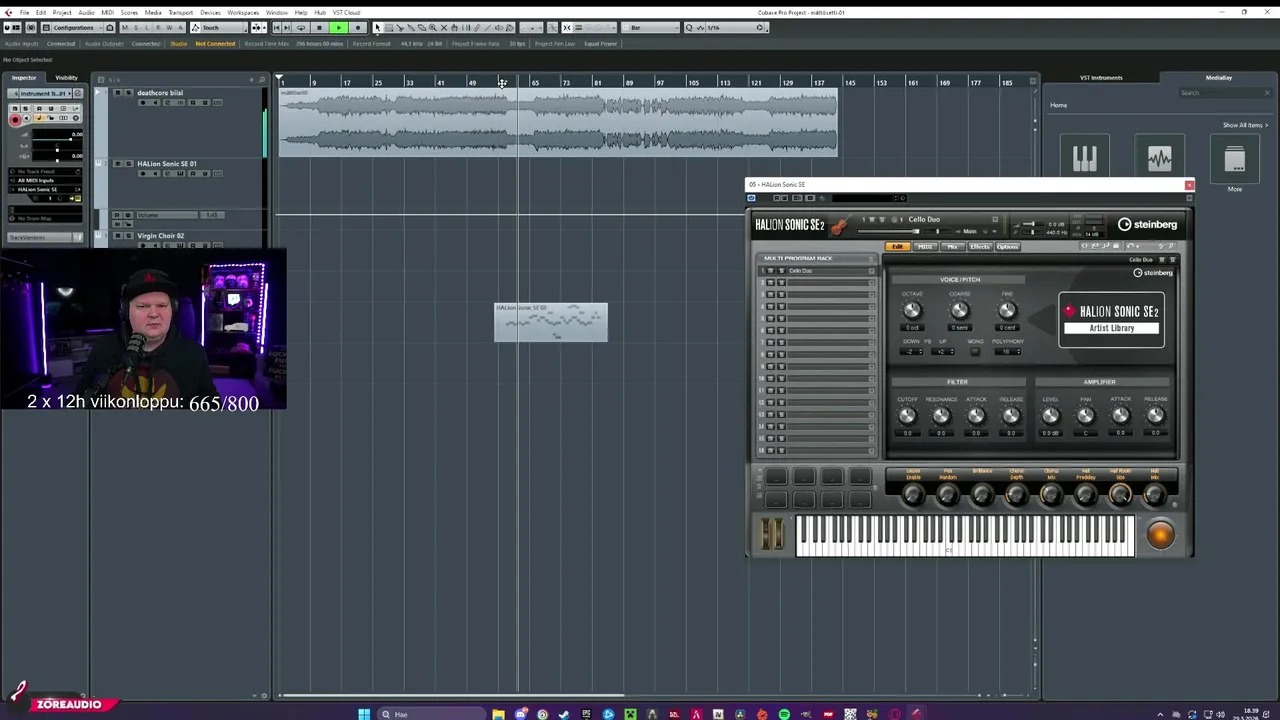This screenshot has height=720, width=1280.
Task: Open the Devices menu
Action: tap(210, 12)
